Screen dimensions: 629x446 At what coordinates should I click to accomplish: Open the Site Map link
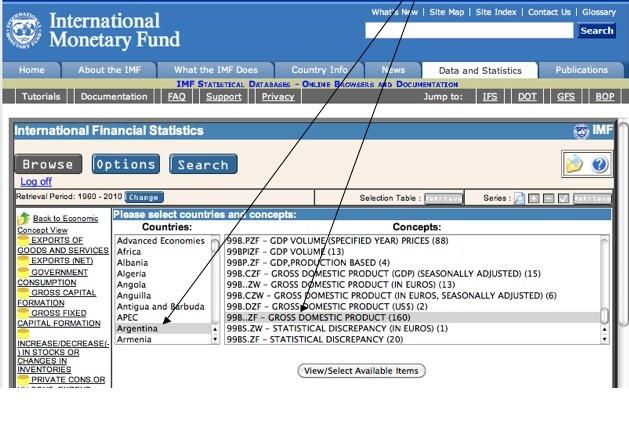pyautogui.click(x=446, y=12)
